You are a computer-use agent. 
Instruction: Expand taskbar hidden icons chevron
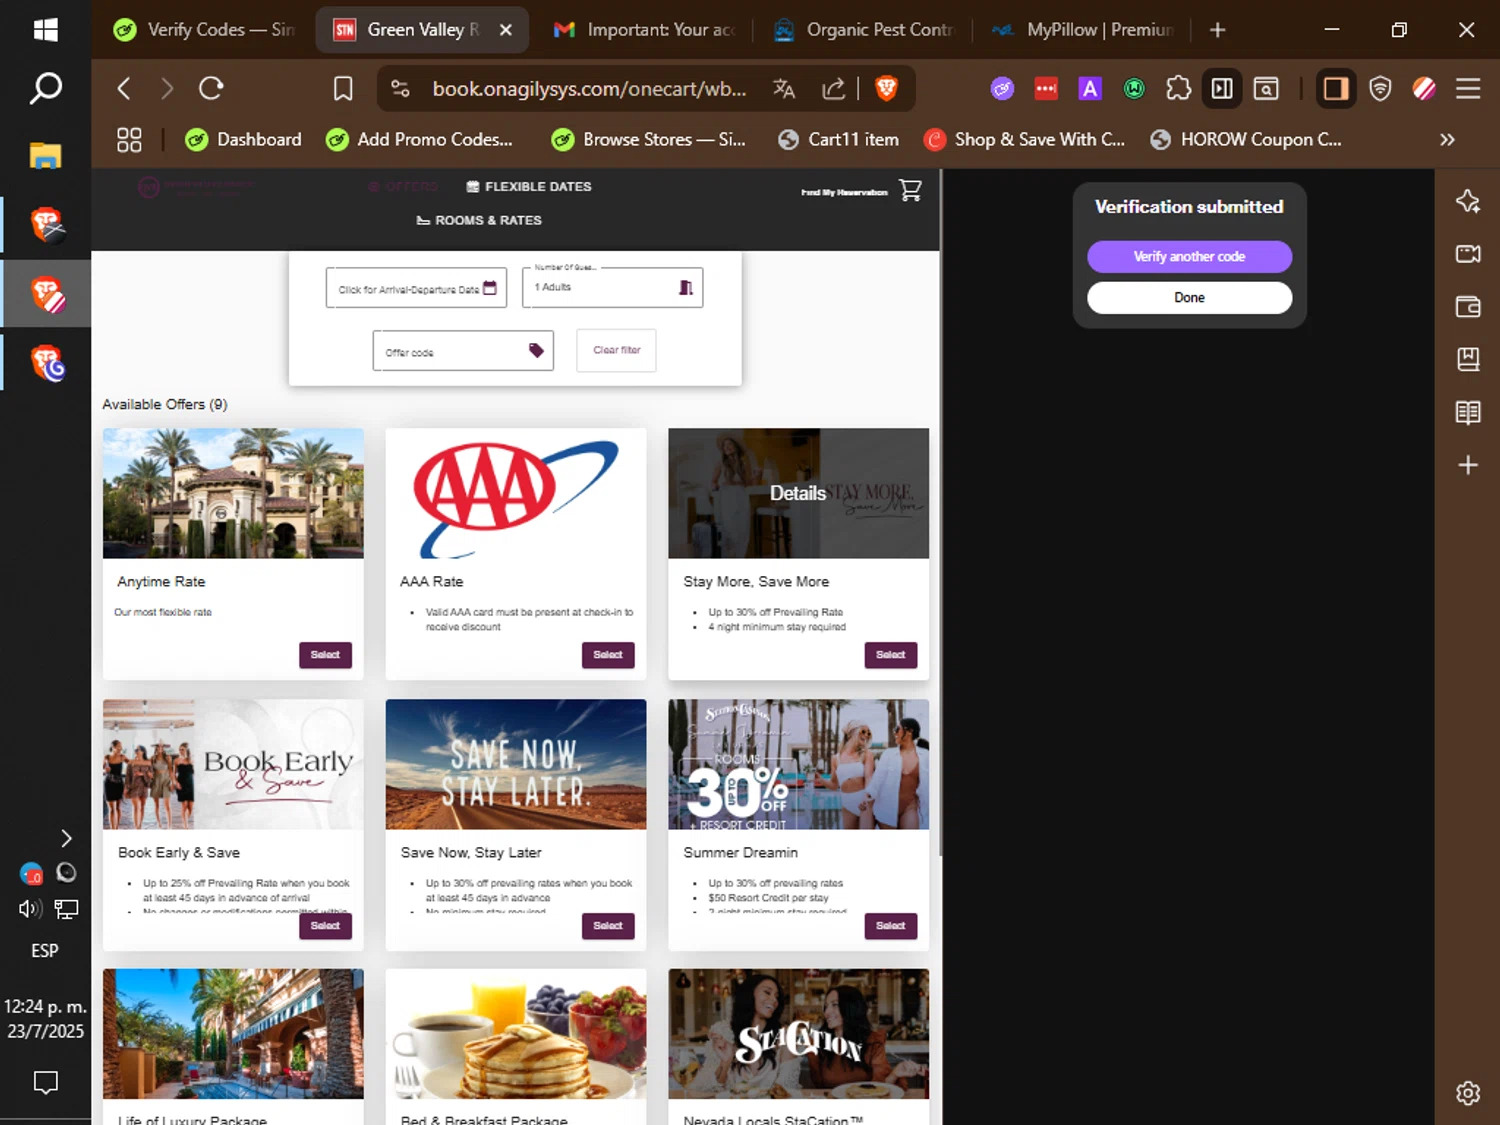point(66,838)
